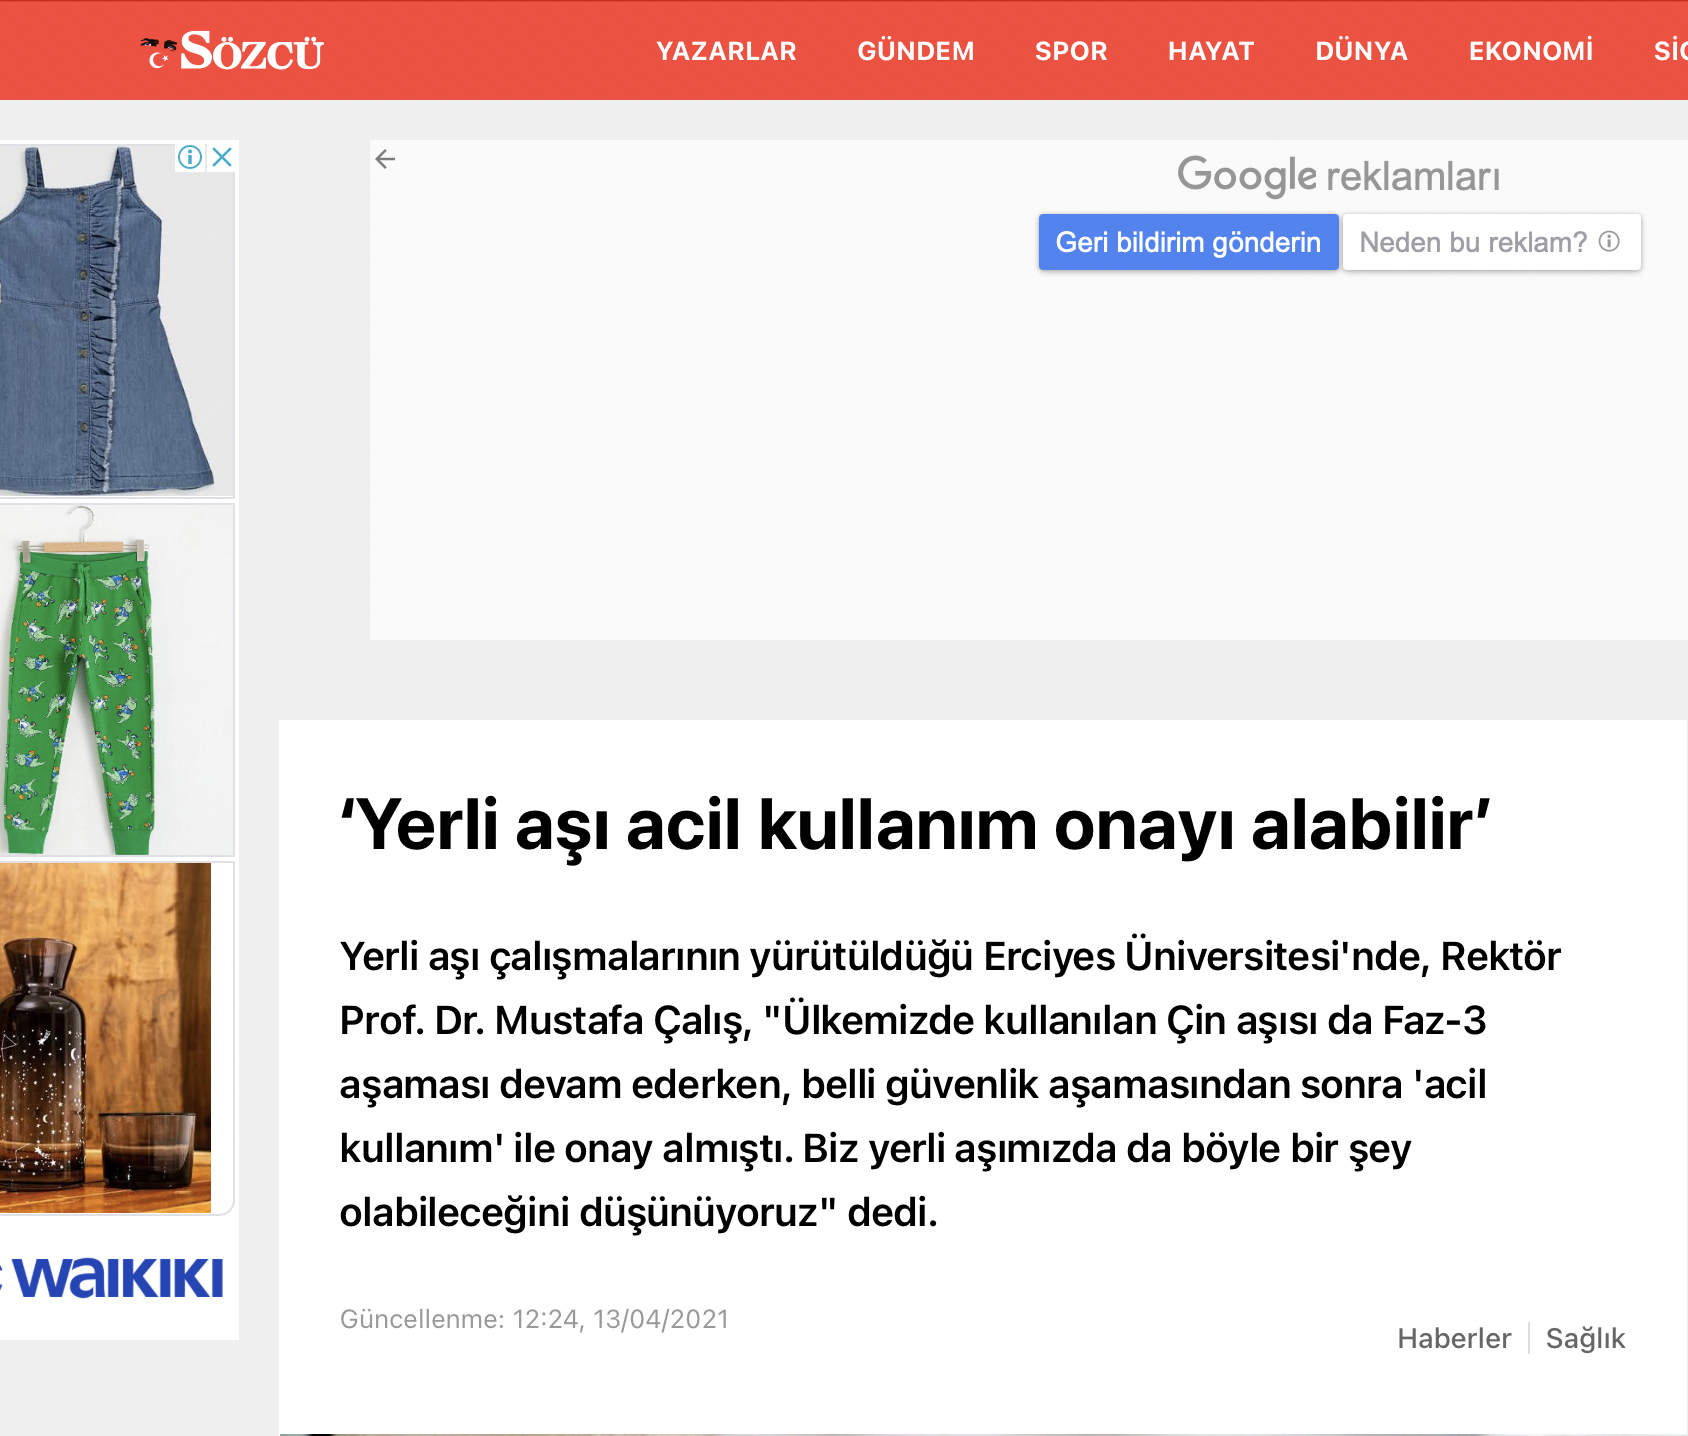Screen dimensions: 1688x1436
Task: Click the article summary paragraph about Erciyes Üniversitesi
Action: point(950,1084)
